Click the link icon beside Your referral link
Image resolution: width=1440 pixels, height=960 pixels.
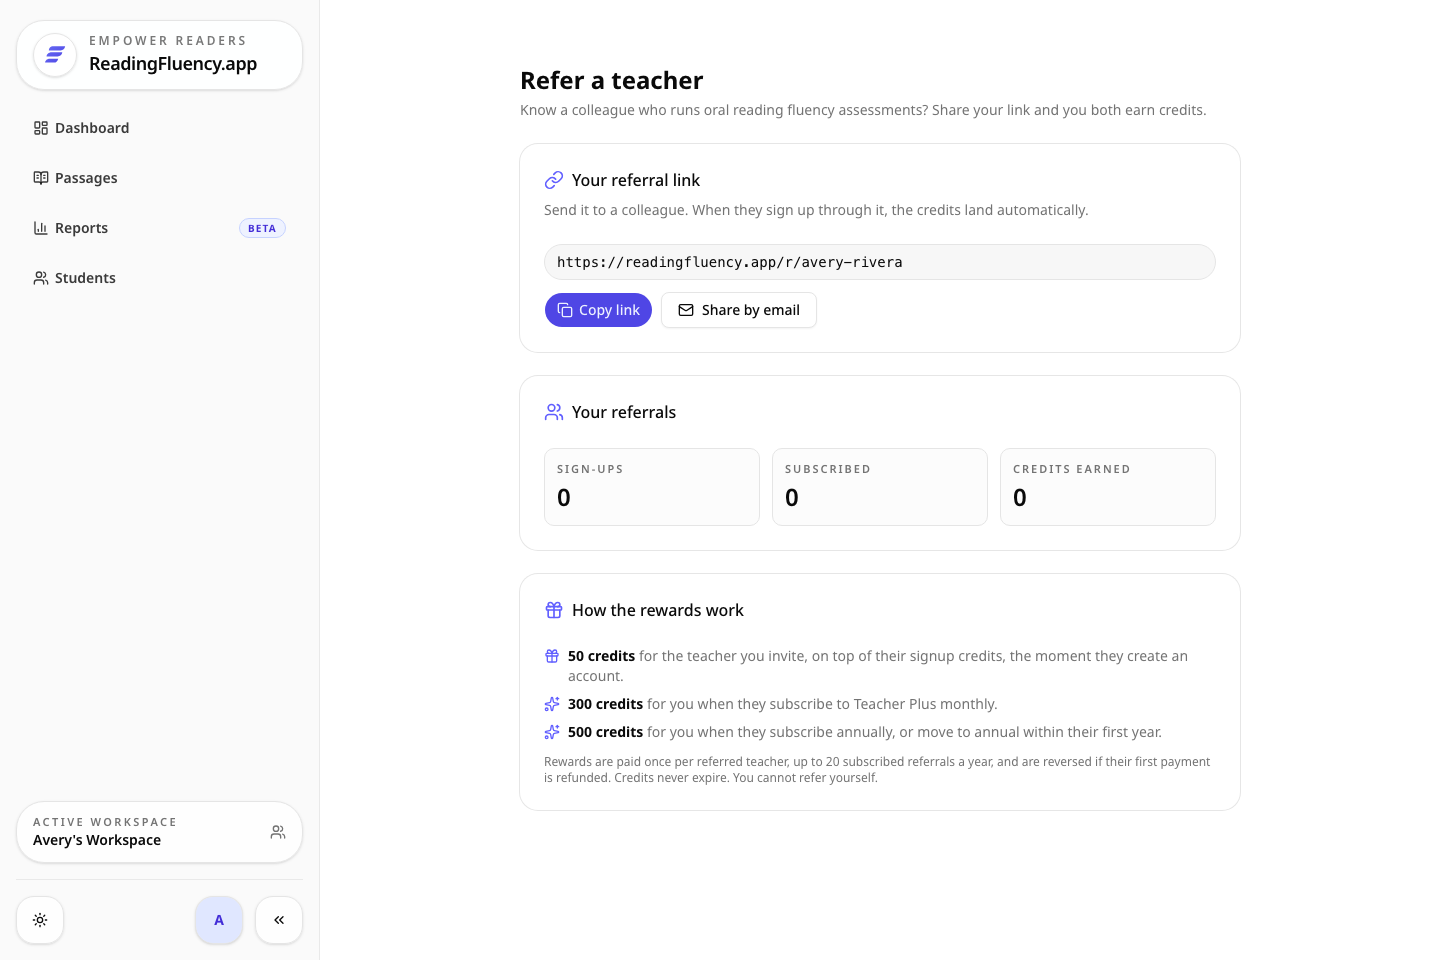[x=554, y=180]
